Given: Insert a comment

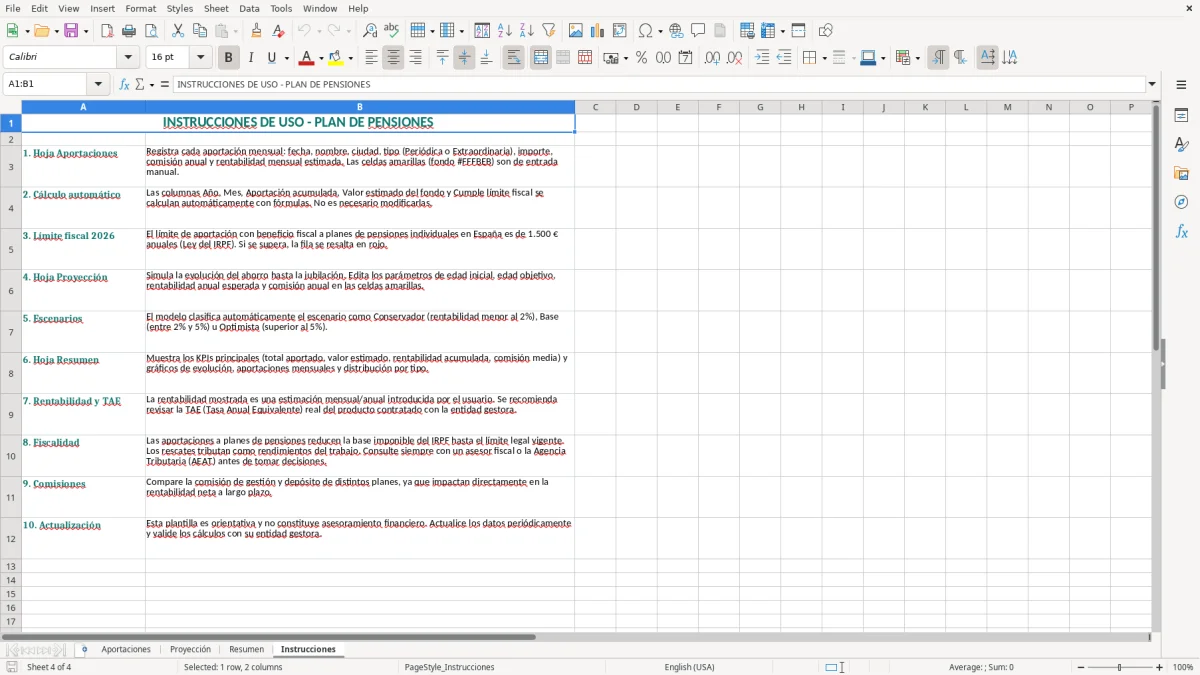Looking at the screenshot, I should pos(698,31).
